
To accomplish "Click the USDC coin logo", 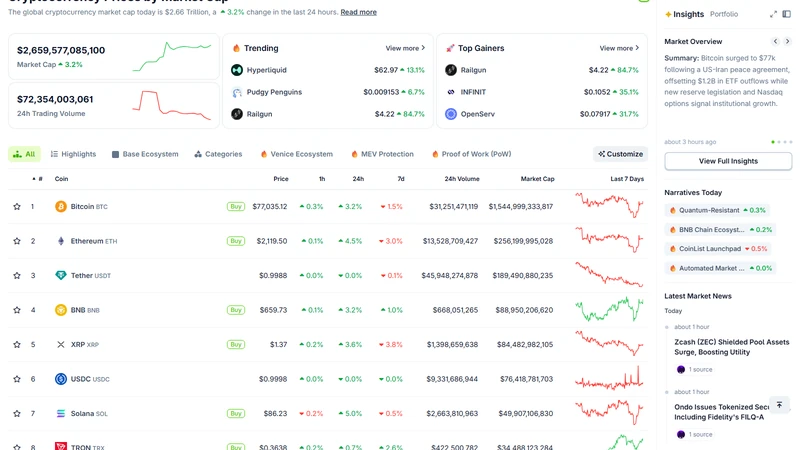I will (x=61, y=379).
